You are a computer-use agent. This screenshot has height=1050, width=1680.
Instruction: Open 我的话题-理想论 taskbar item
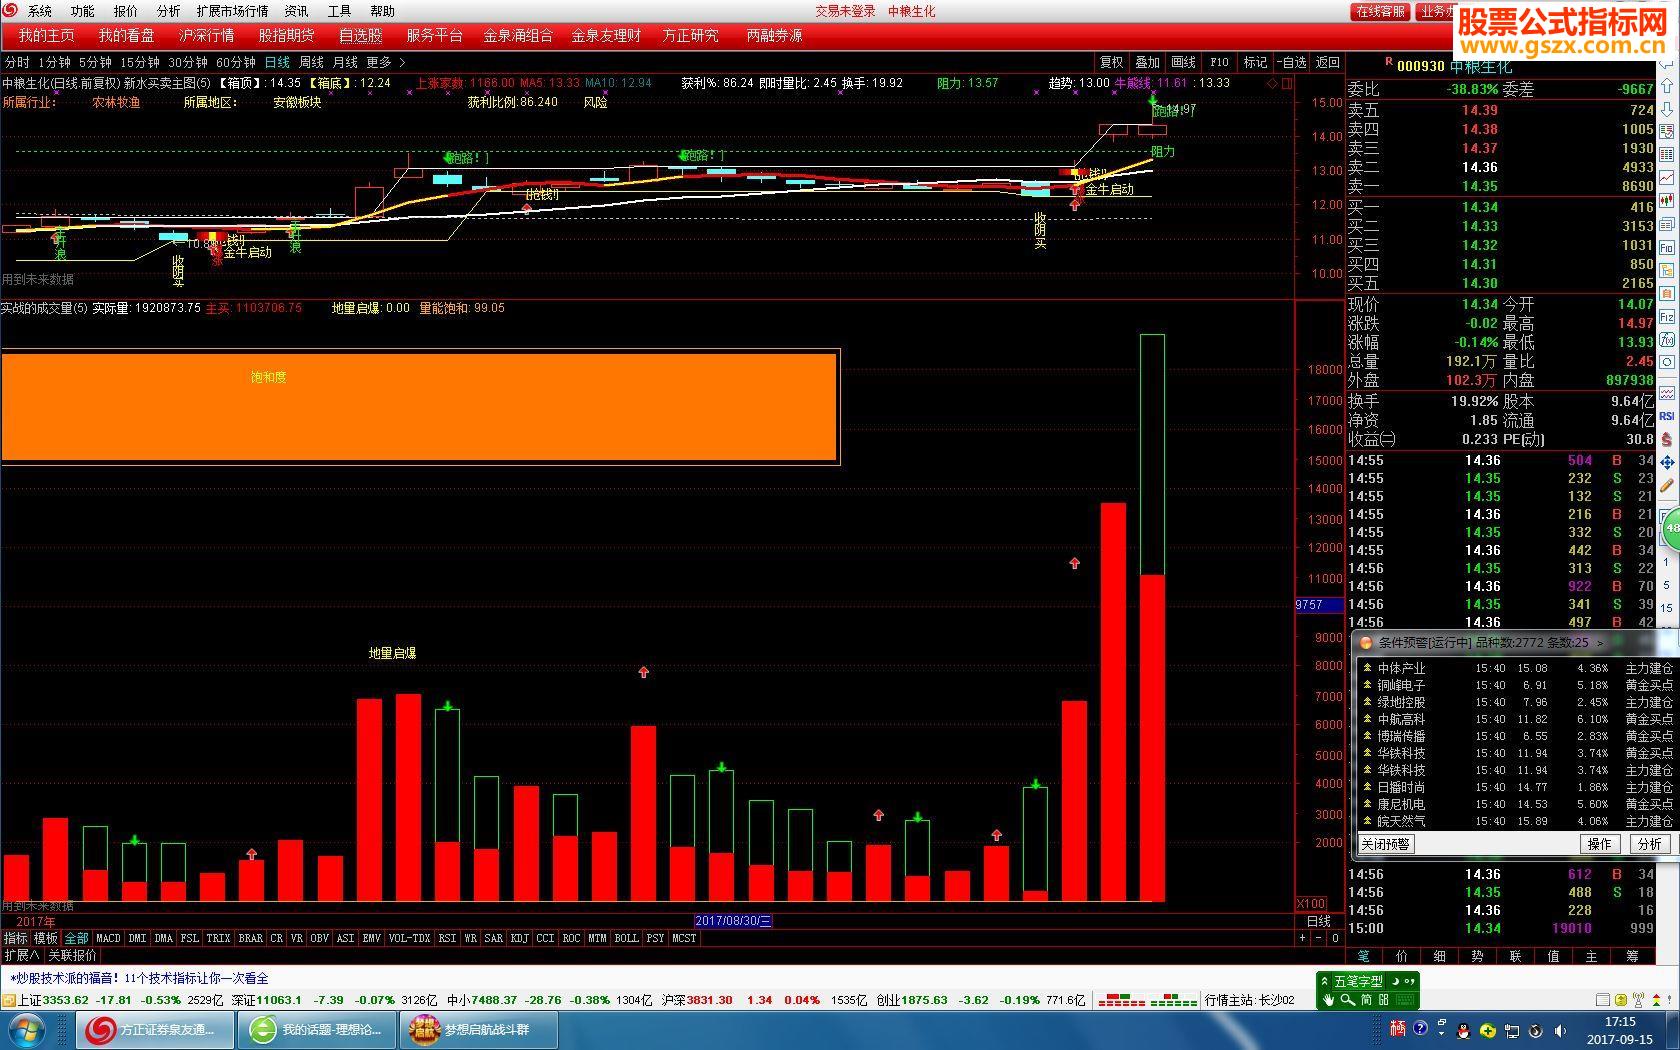pyautogui.click(x=318, y=1029)
